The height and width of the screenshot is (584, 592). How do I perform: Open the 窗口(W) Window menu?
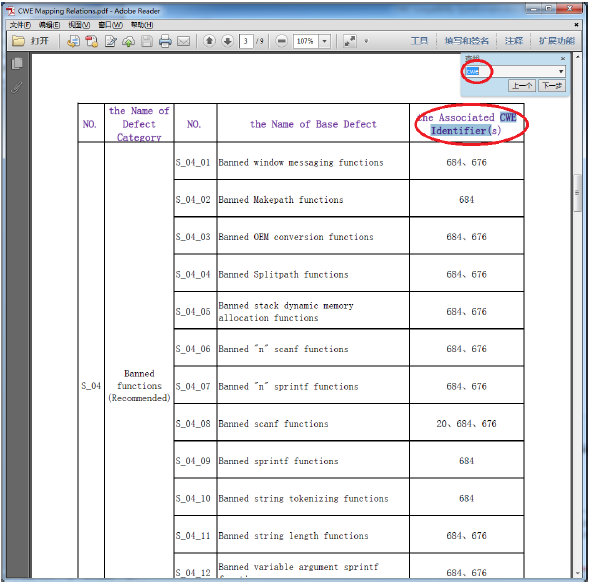point(110,25)
